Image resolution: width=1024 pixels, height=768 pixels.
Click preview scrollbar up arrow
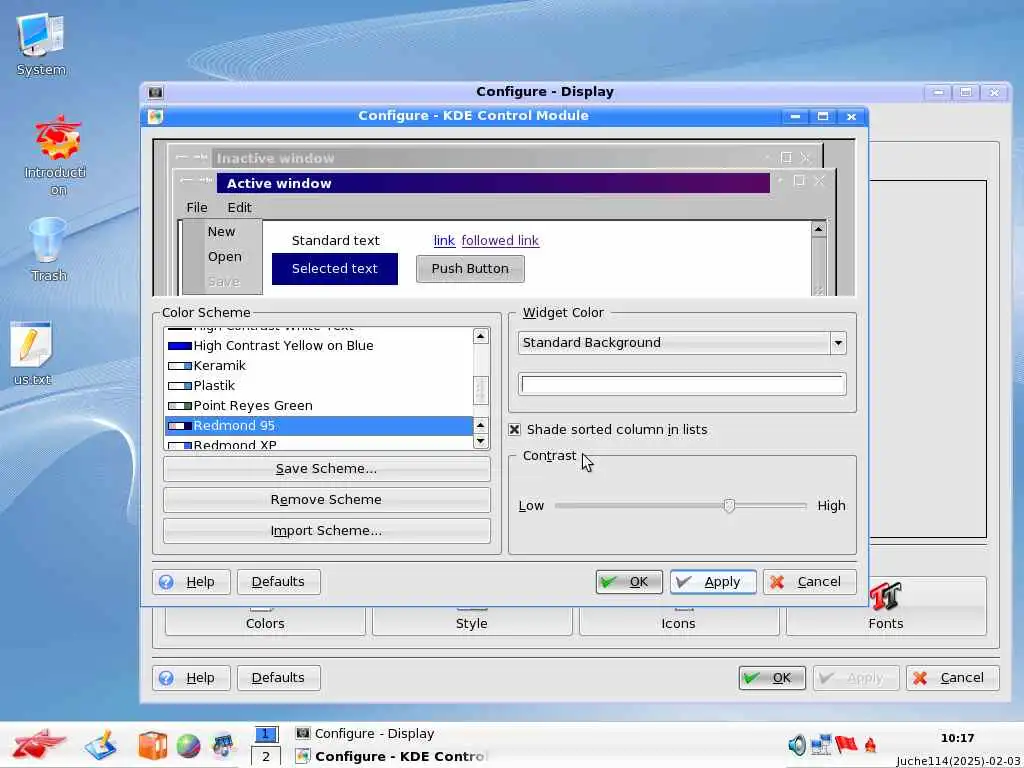[x=818, y=229]
